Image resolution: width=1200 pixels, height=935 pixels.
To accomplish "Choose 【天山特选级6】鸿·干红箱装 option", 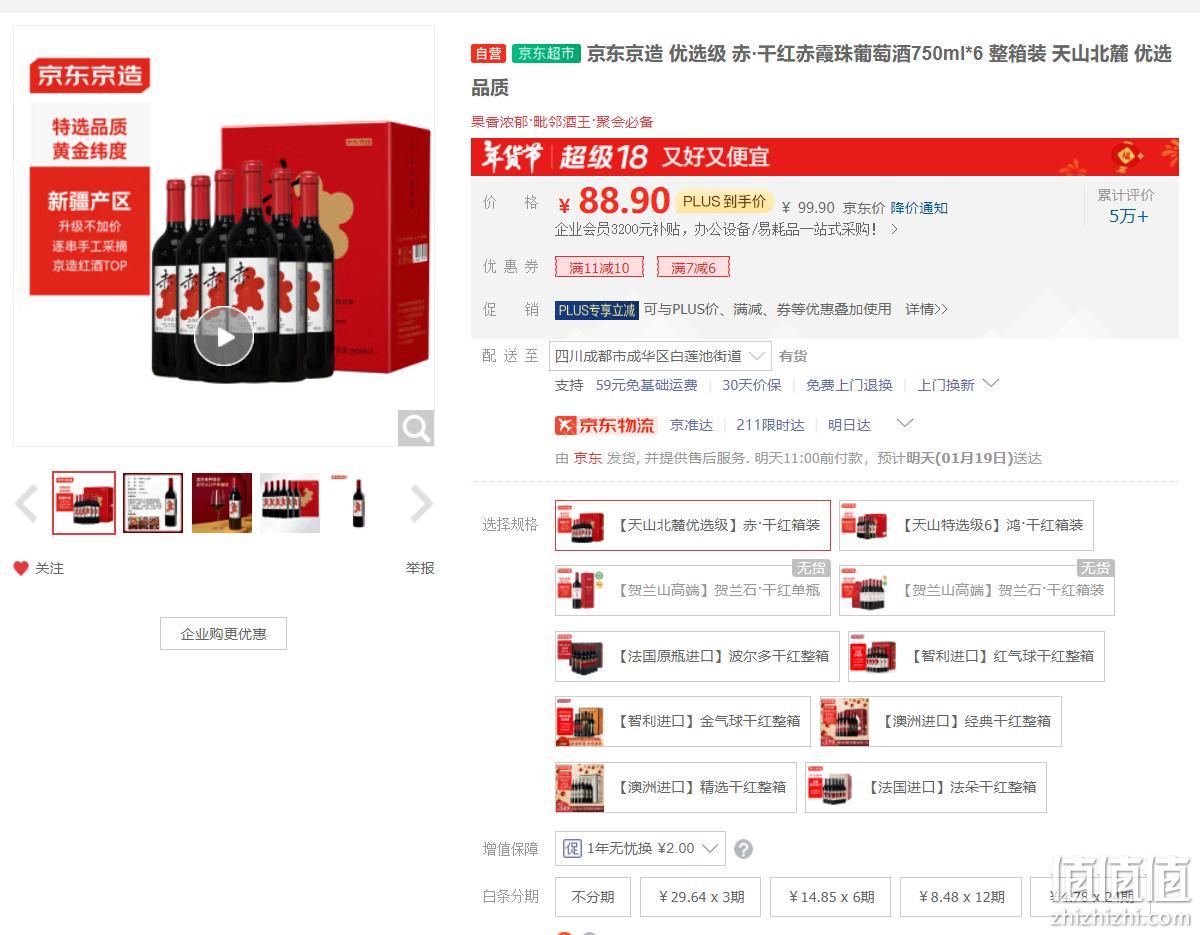I will click(x=966, y=525).
